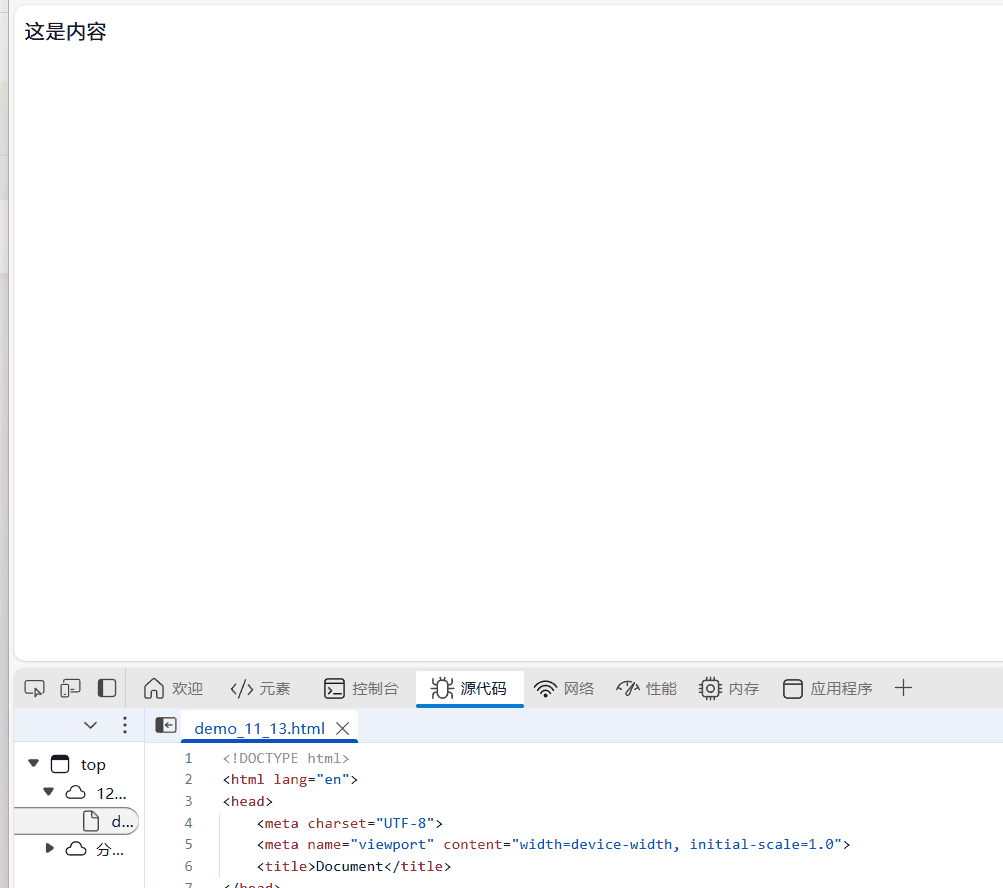Hide the navigator sidebar with toggle icon
Viewport: 1003px width, 888px height.
click(166, 726)
